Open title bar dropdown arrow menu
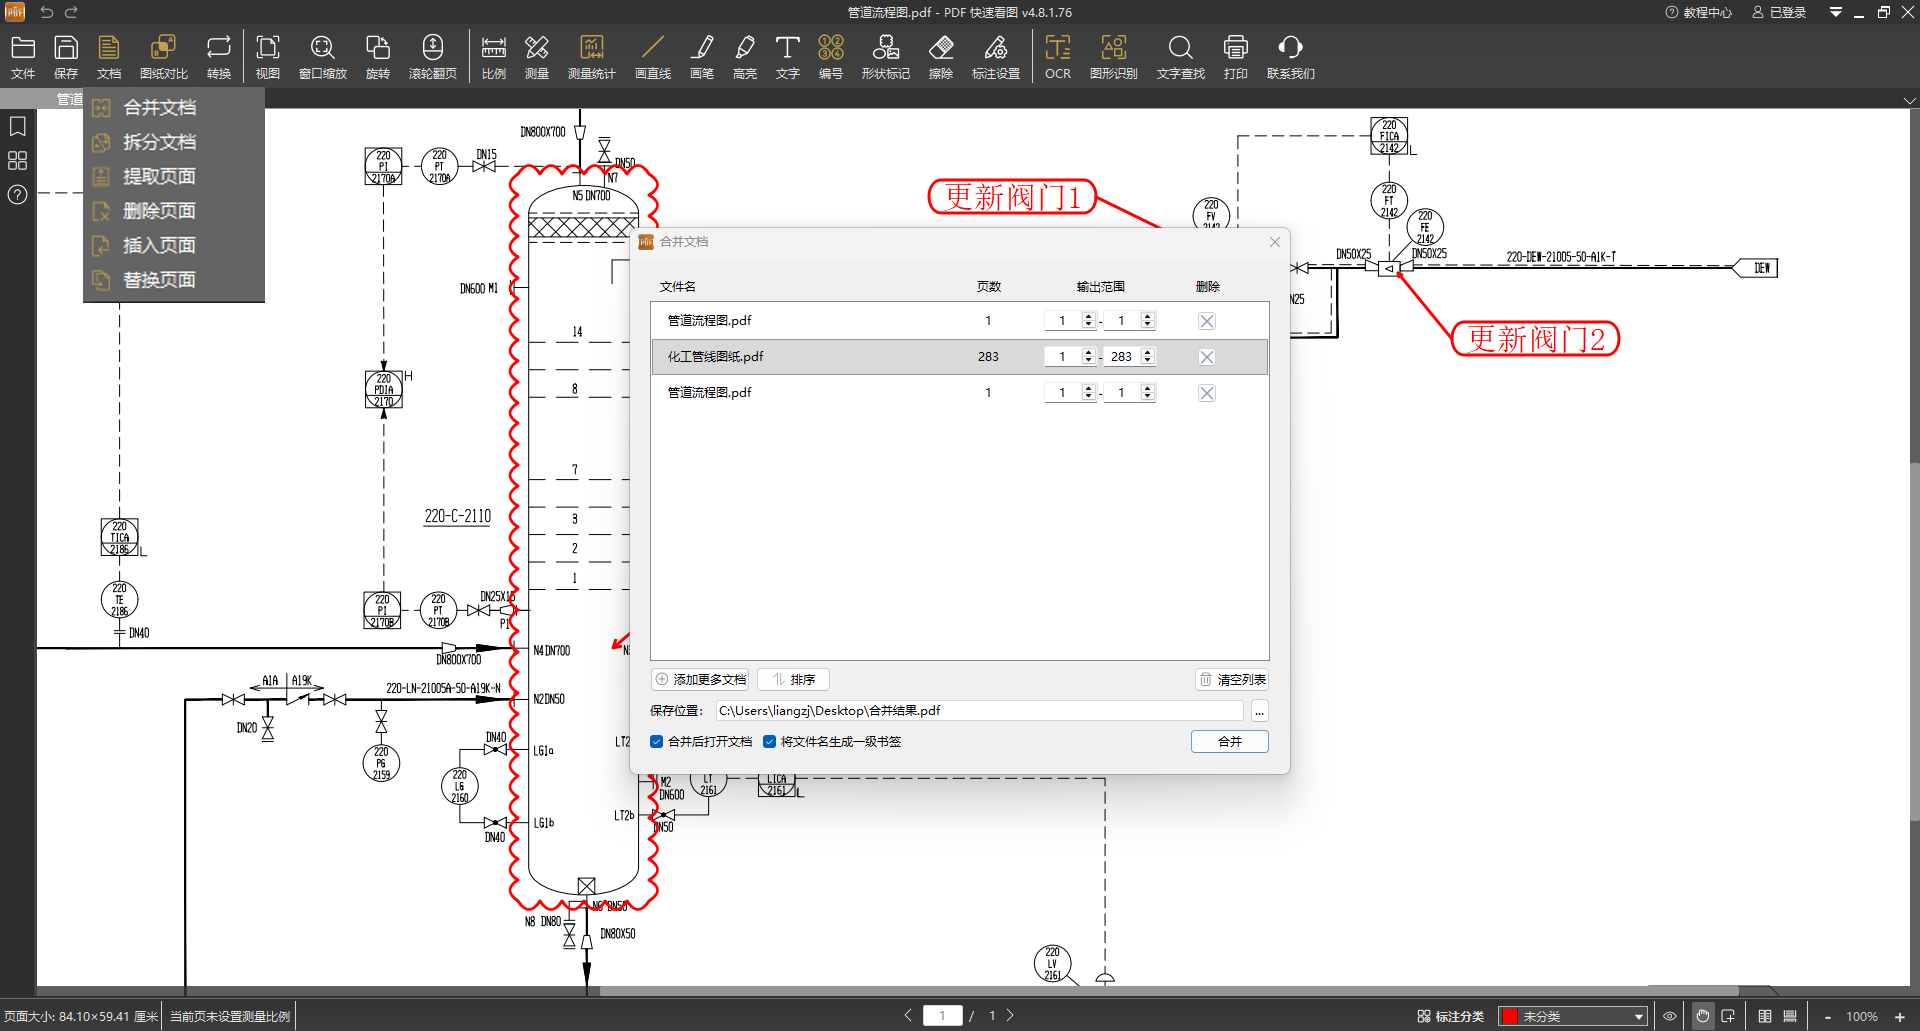 1835,12
